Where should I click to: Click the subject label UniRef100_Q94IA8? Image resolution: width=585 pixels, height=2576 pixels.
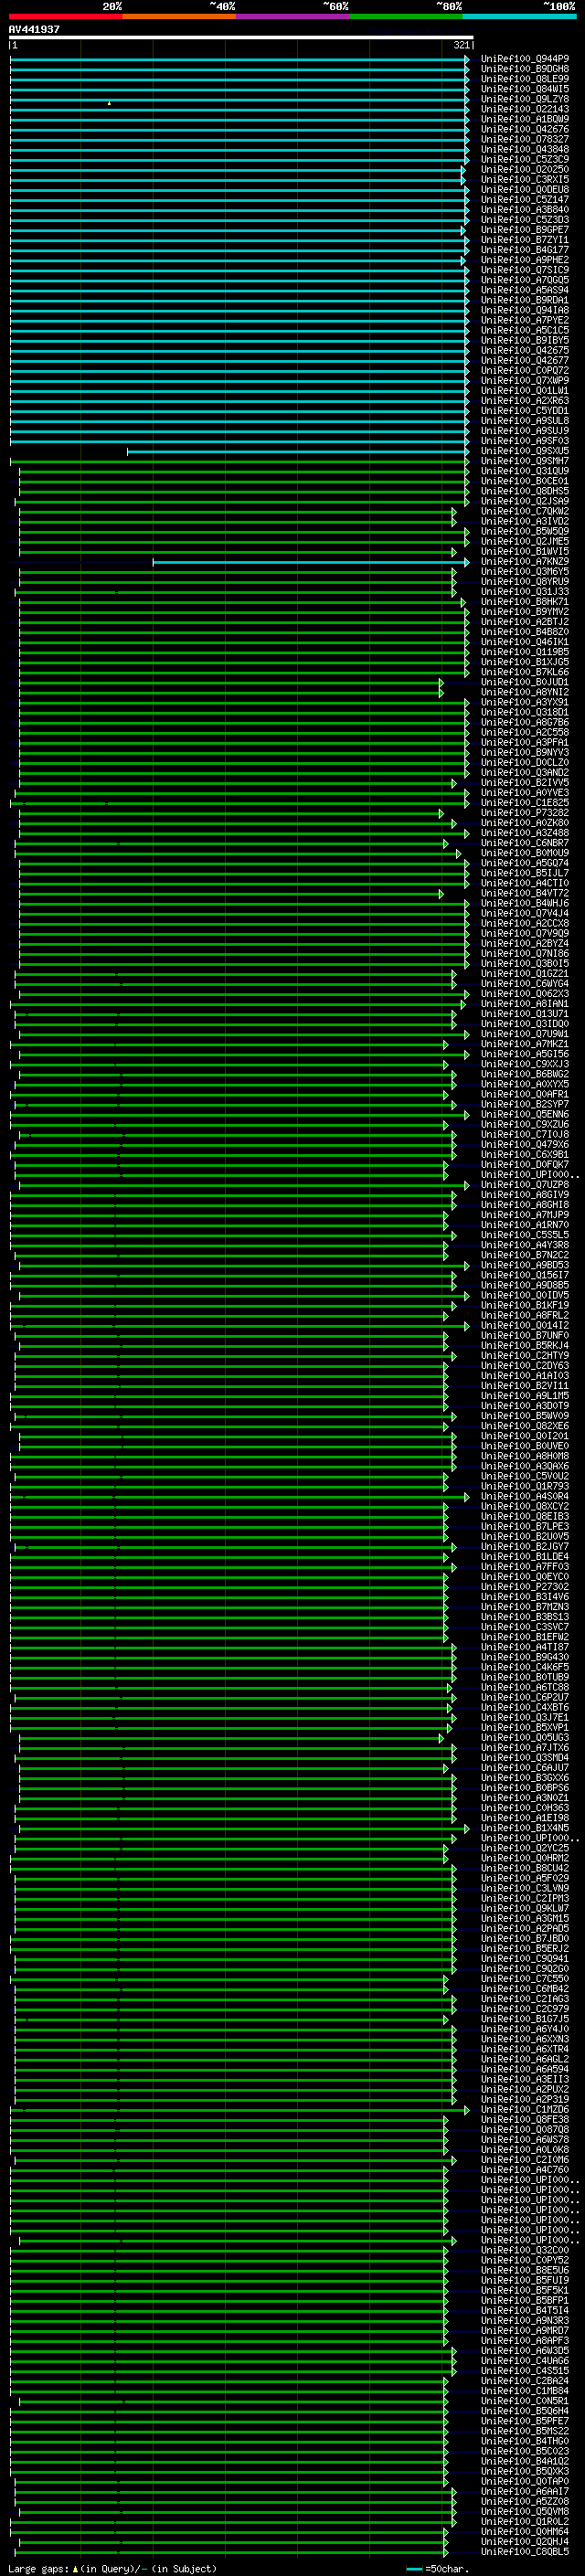(x=525, y=310)
